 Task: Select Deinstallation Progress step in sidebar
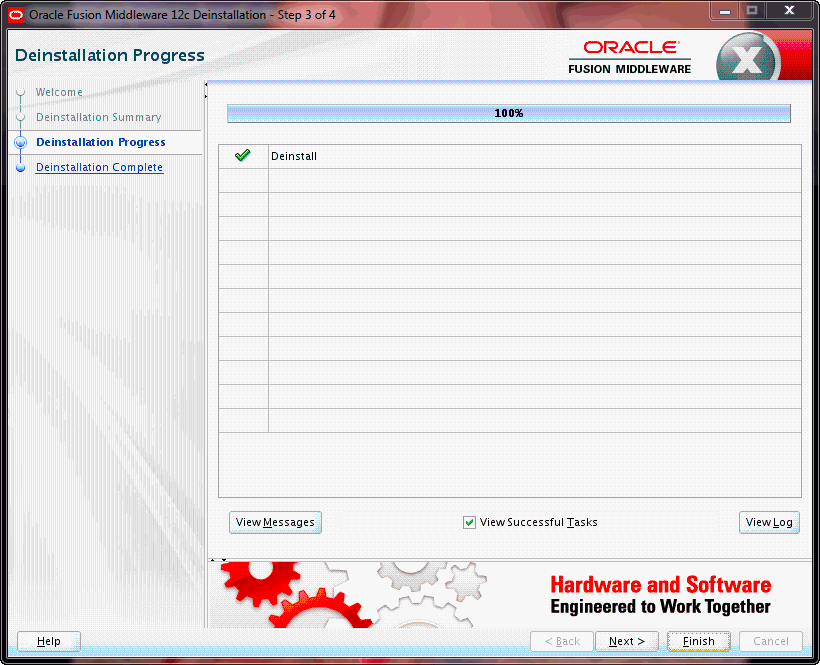(100, 142)
